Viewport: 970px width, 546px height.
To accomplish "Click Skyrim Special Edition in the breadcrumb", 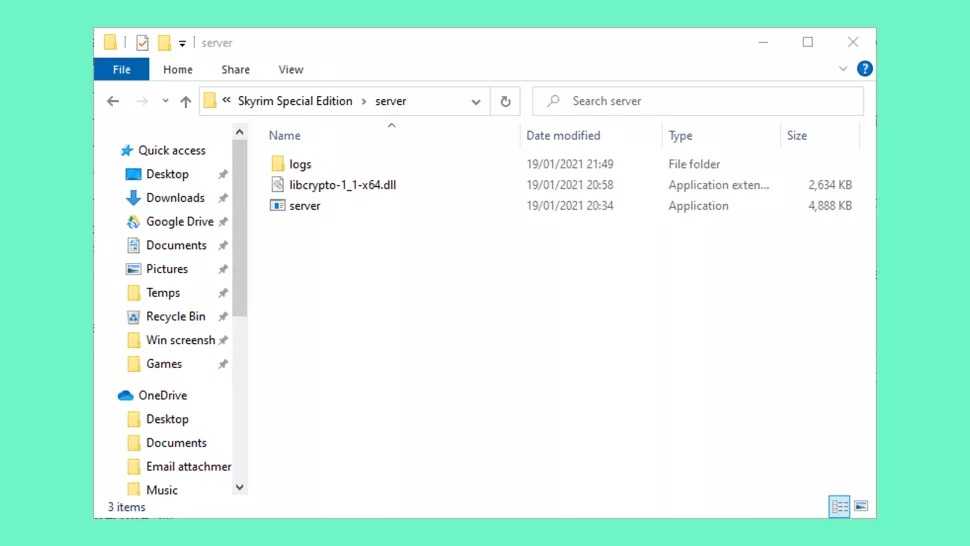I will pyautogui.click(x=295, y=101).
